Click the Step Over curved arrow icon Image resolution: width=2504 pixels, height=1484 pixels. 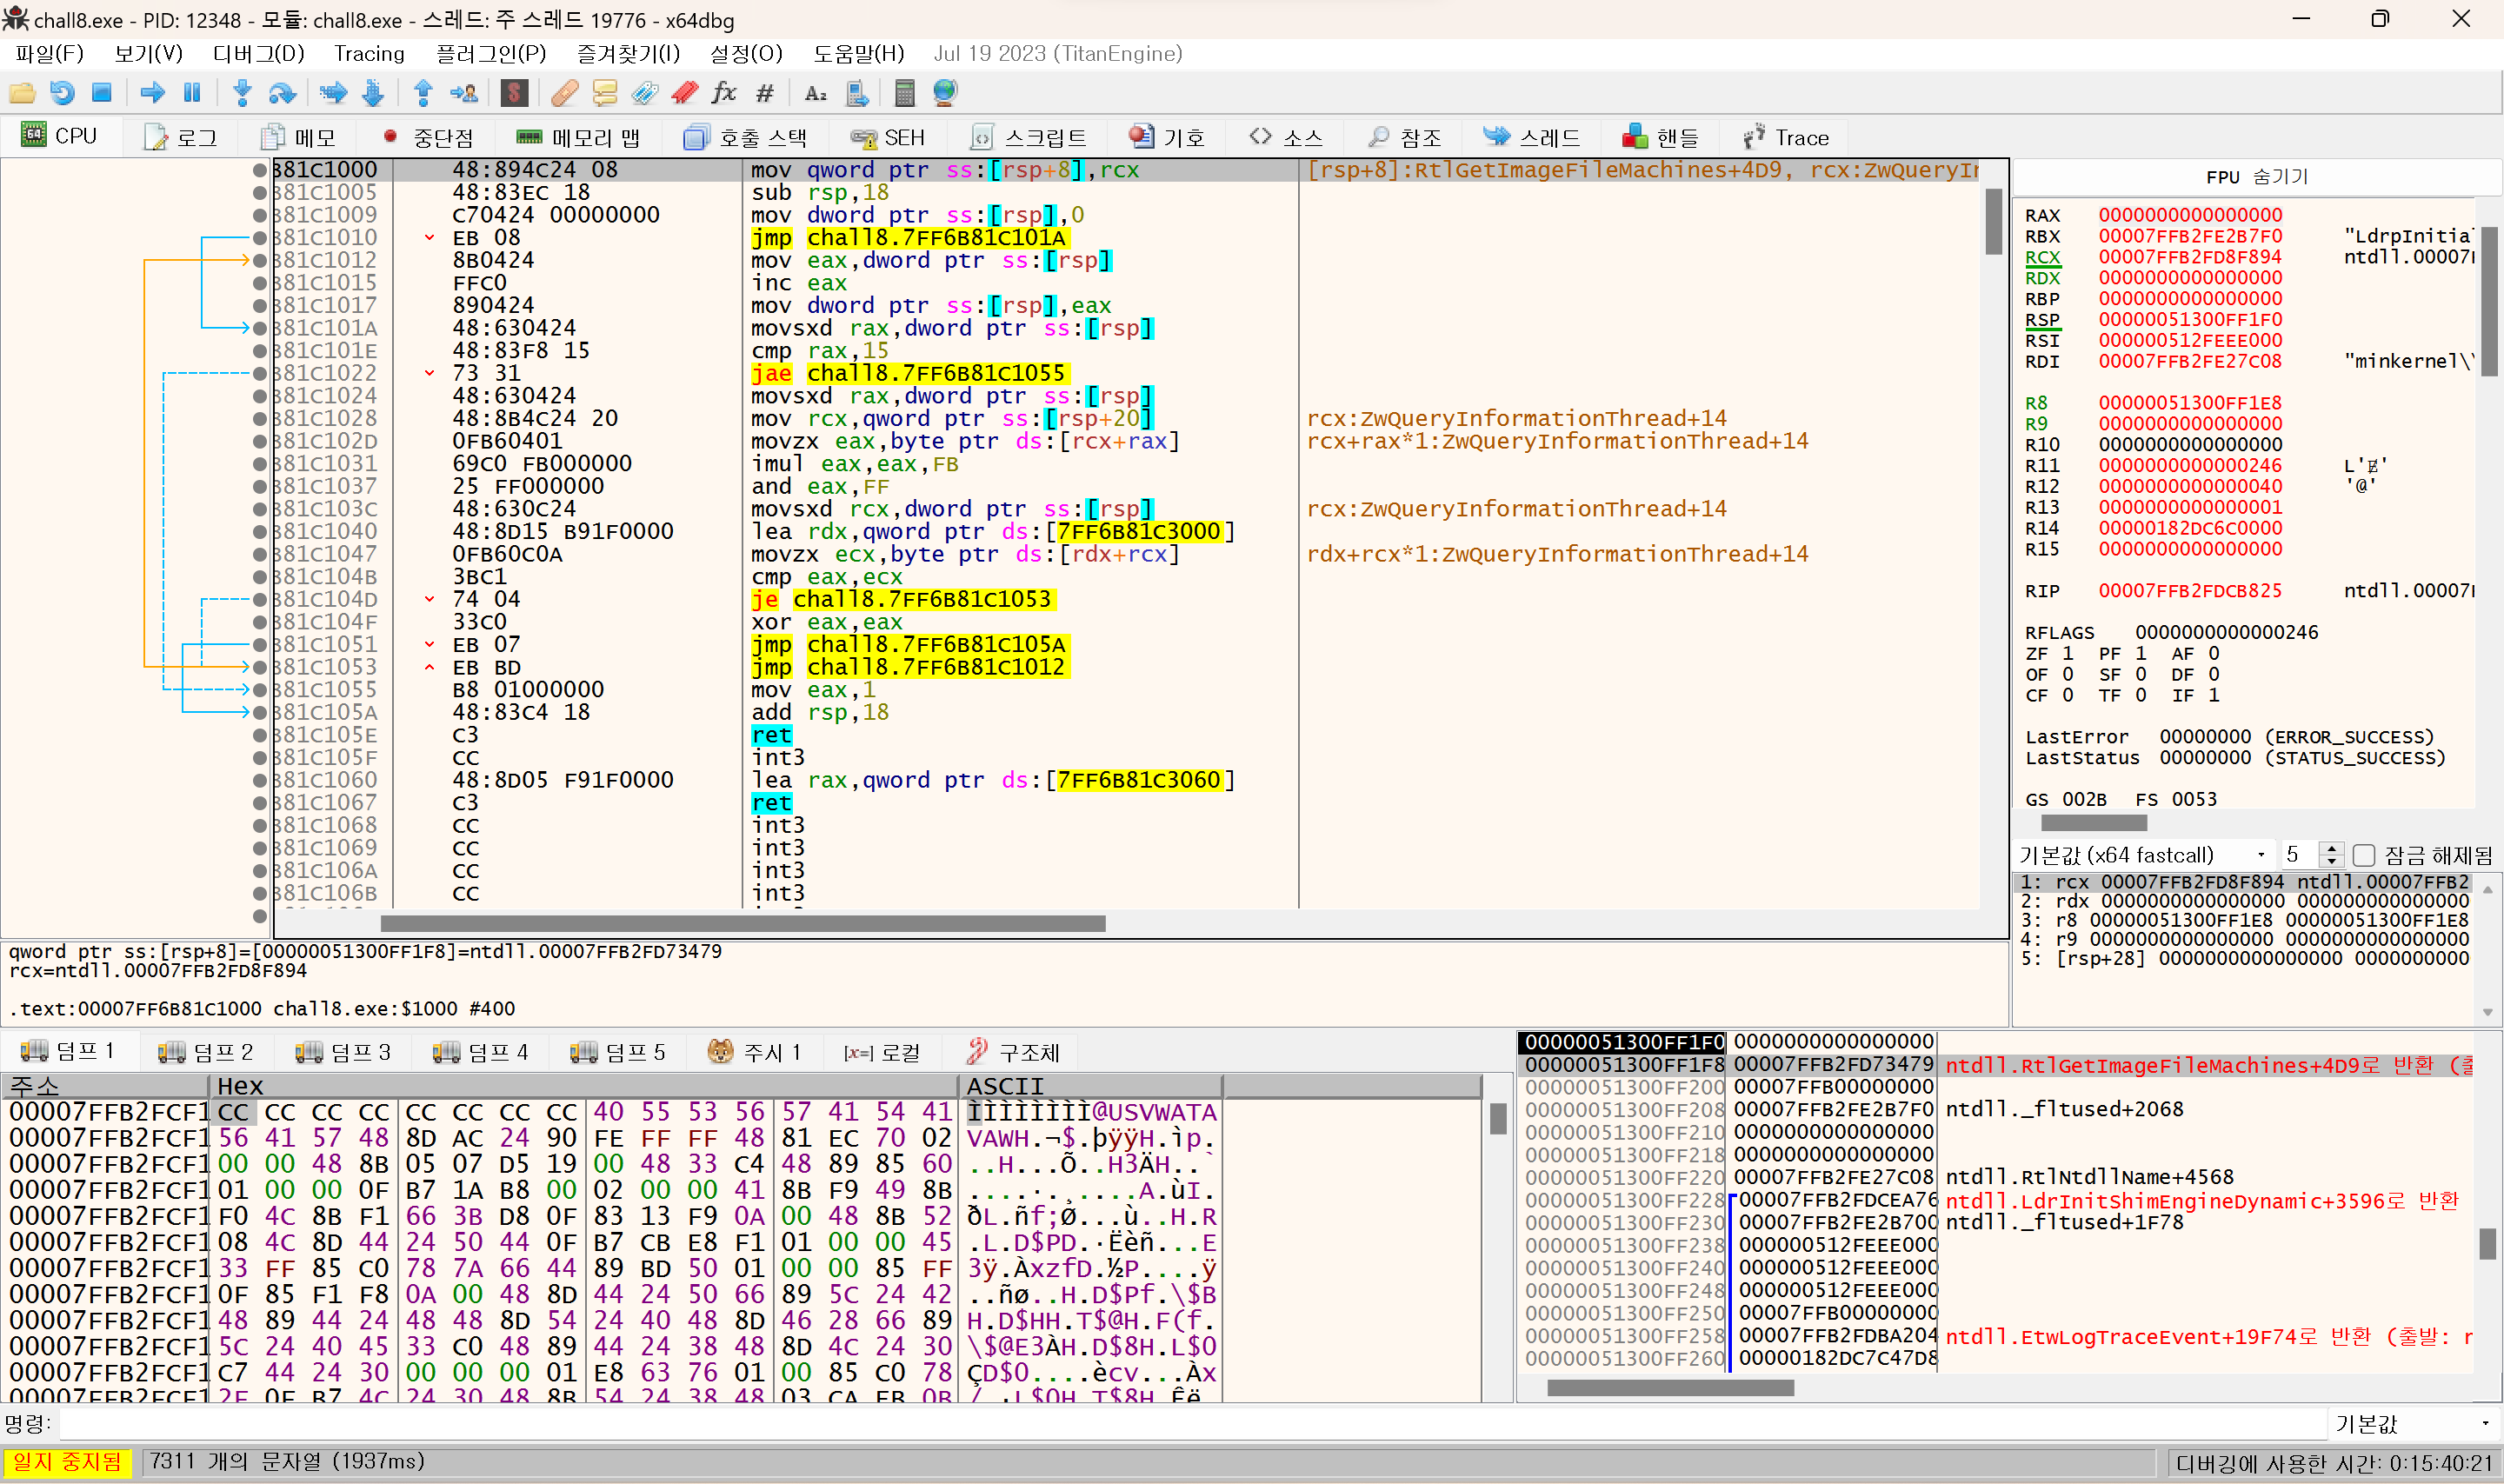coord(282,93)
